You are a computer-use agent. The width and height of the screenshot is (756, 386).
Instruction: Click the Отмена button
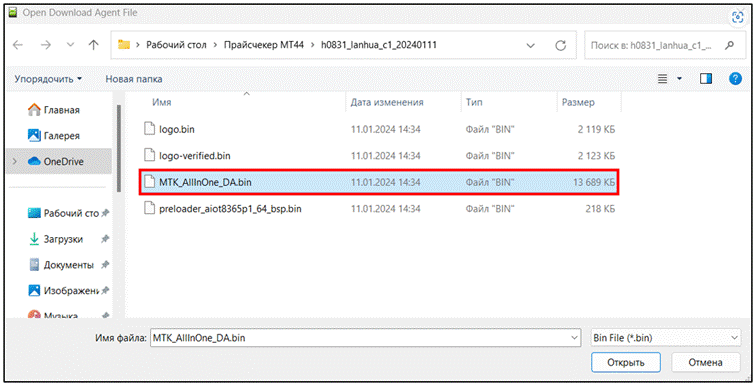(705, 362)
